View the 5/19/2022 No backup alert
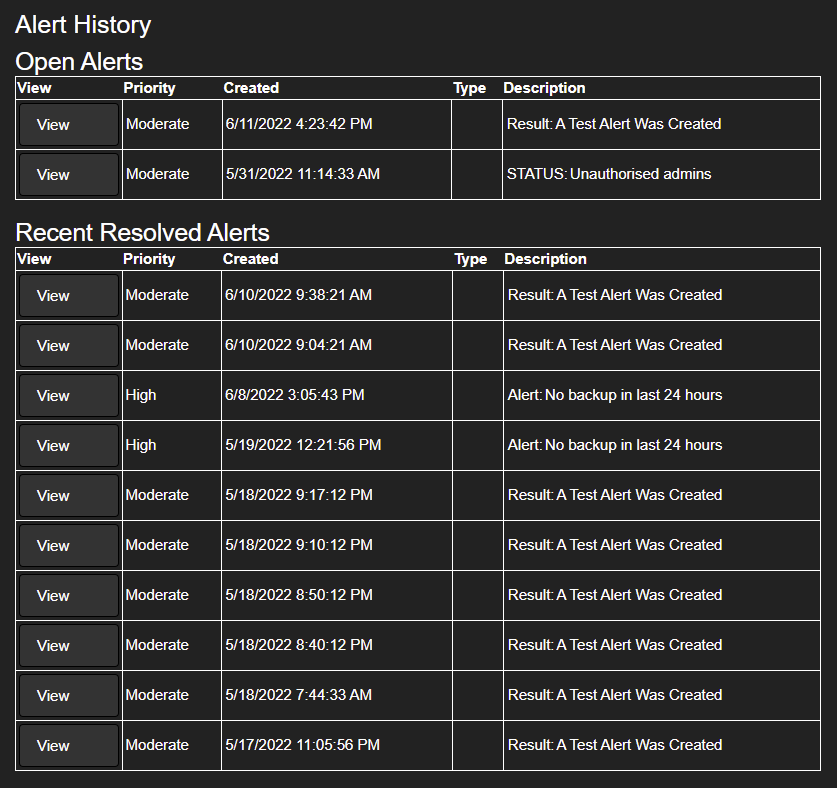Screen dimensions: 837x788 point(68,446)
